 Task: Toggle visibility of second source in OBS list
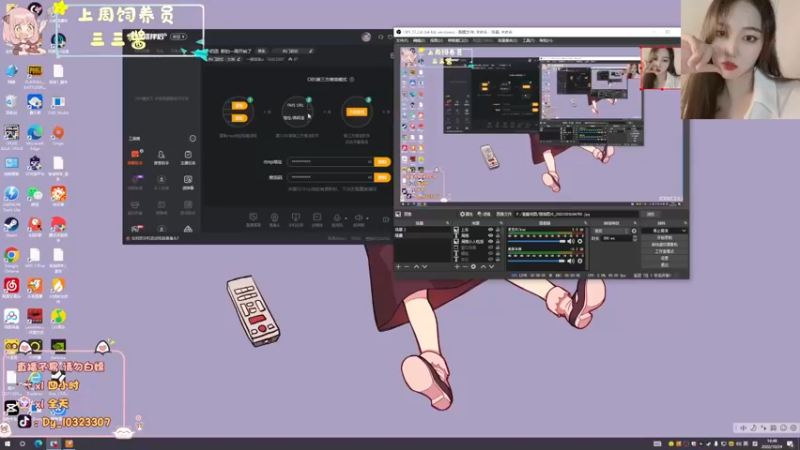(x=491, y=235)
